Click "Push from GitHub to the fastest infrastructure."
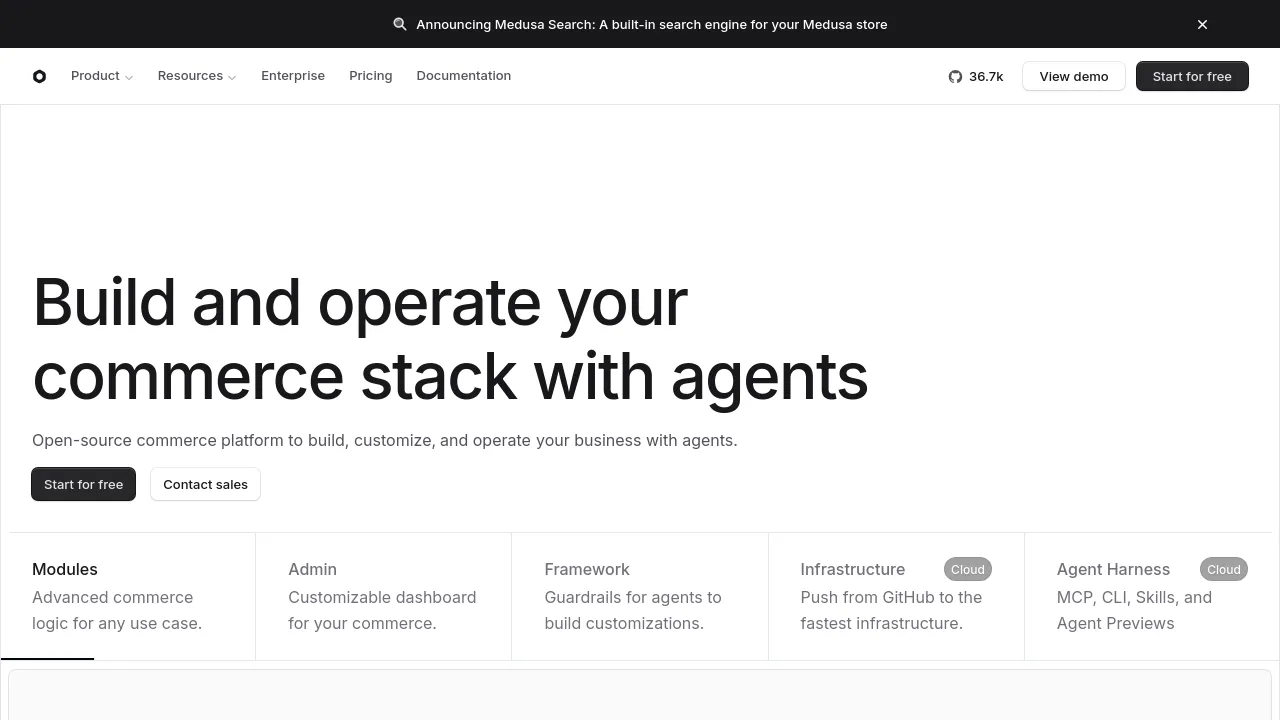This screenshot has height=720, width=1280. (891, 610)
